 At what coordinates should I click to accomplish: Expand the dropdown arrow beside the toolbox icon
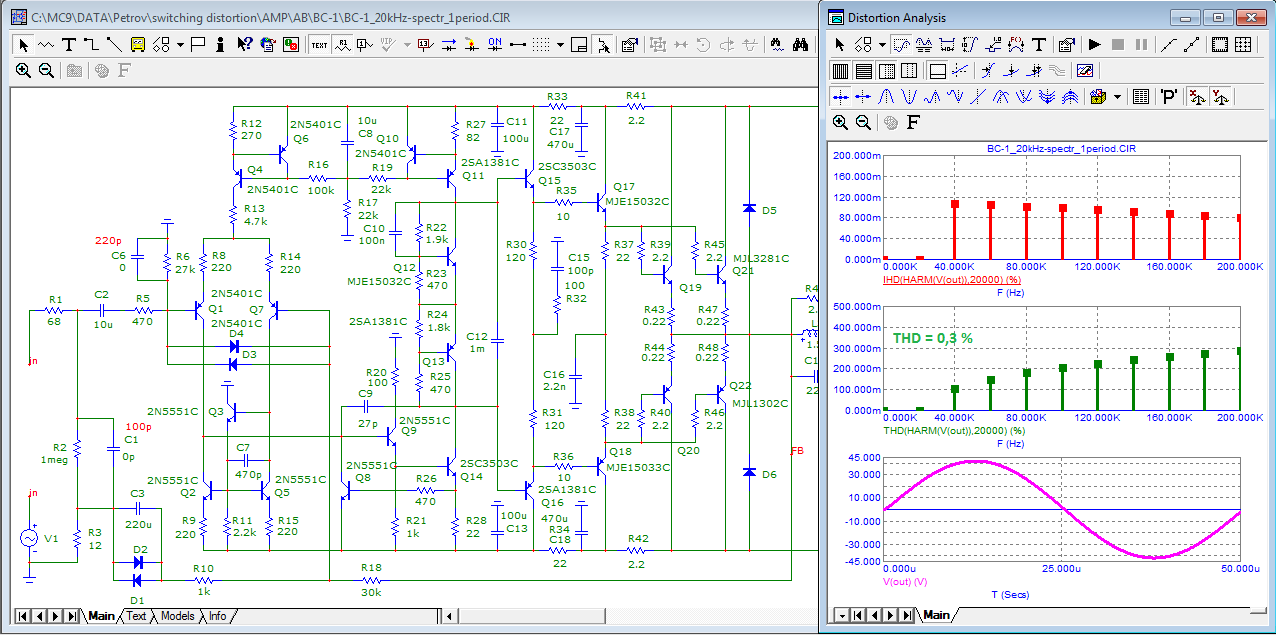click(1117, 97)
